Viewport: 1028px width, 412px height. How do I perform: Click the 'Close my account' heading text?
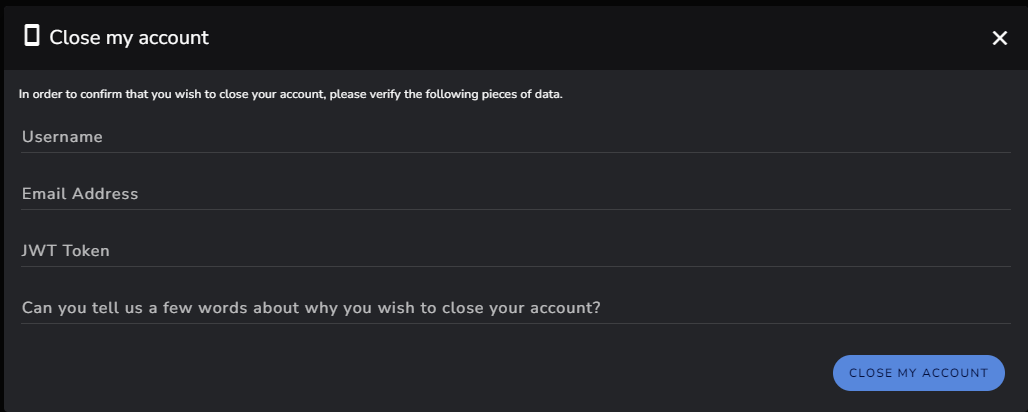tap(129, 37)
